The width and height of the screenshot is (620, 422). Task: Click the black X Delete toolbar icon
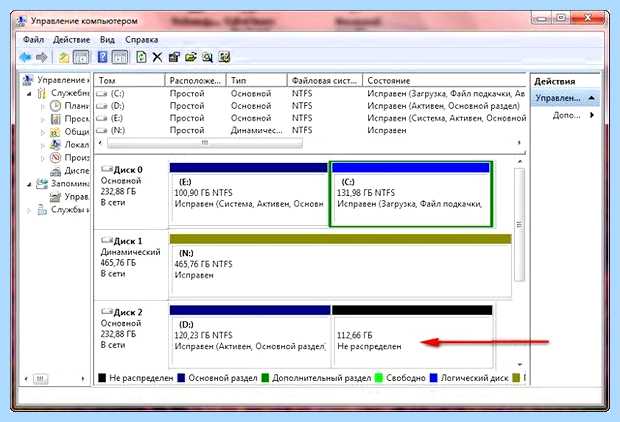tap(157, 58)
